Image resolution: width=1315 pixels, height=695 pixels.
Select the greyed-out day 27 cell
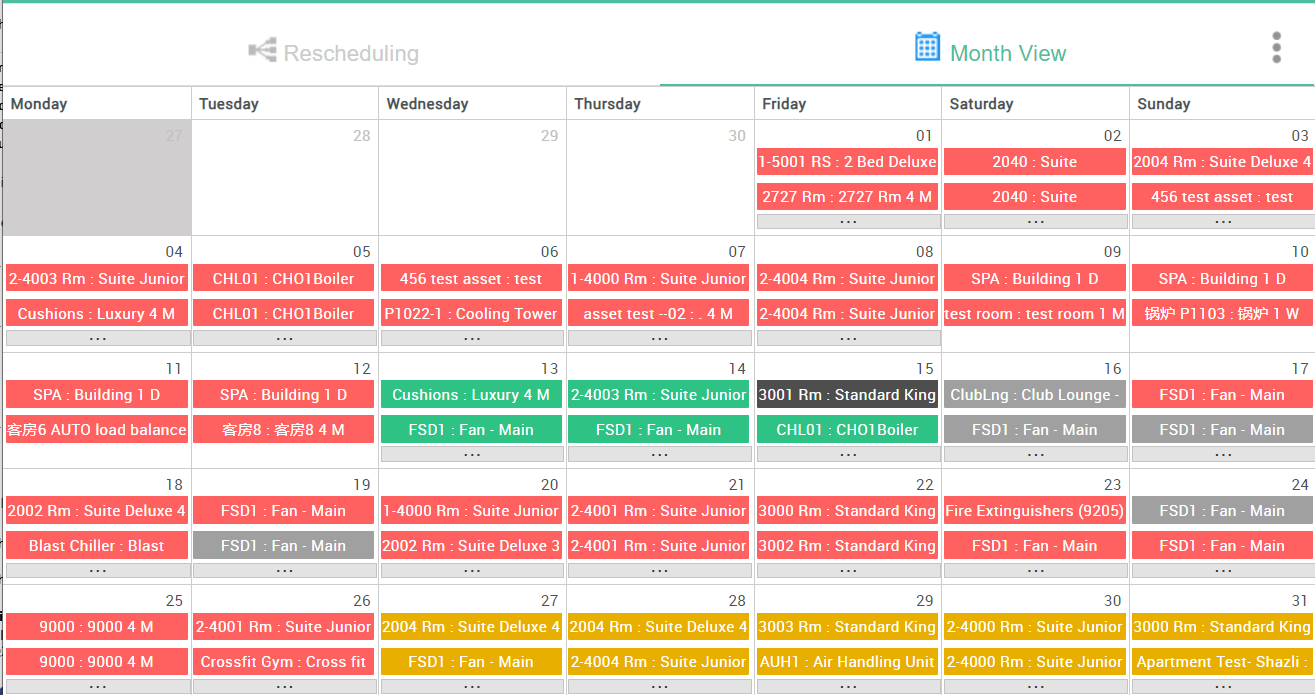(x=97, y=178)
